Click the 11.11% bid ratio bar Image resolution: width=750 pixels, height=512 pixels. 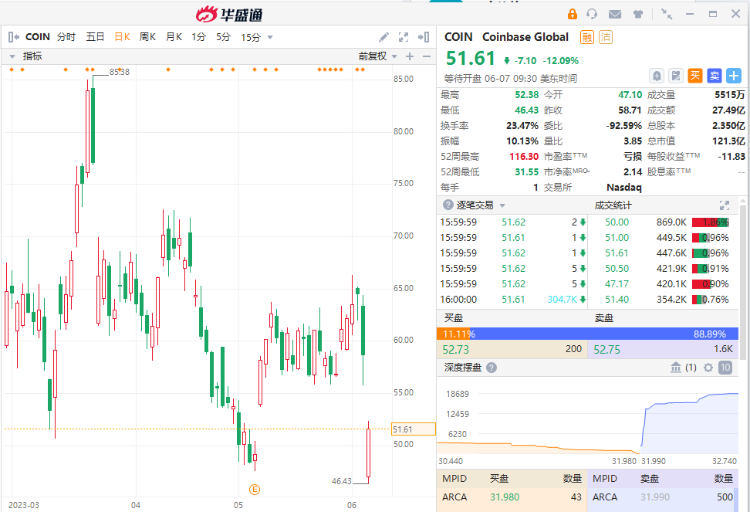(453, 334)
